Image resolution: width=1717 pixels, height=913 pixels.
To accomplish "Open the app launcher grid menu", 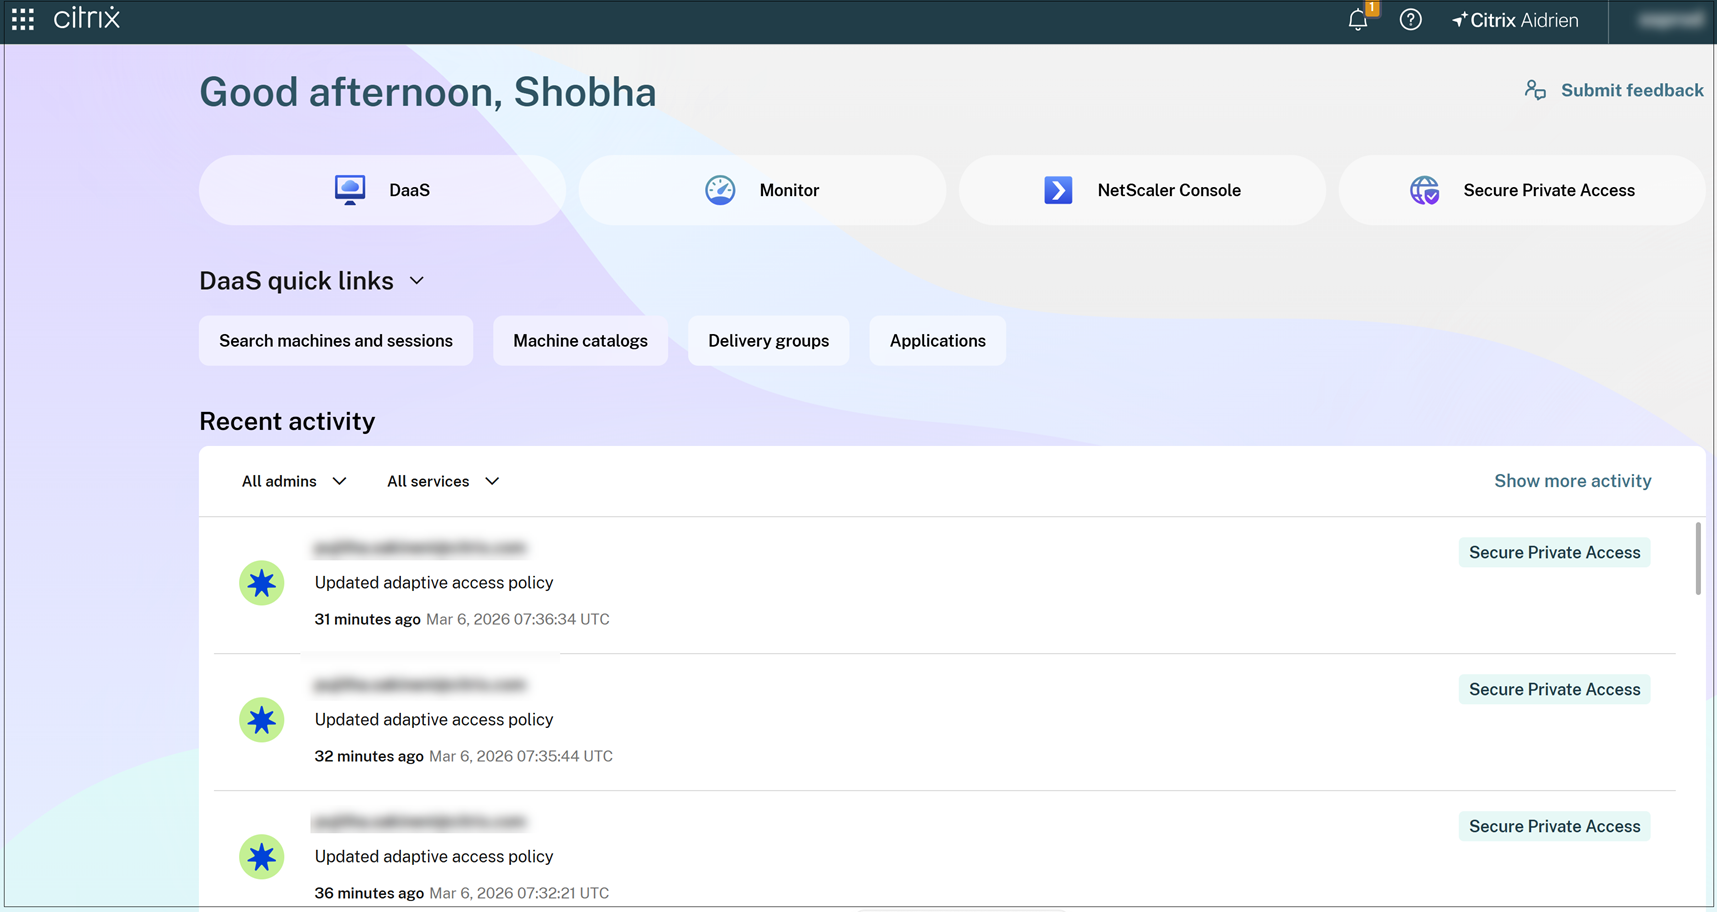I will pyautogui.click(x=23, y=19).
